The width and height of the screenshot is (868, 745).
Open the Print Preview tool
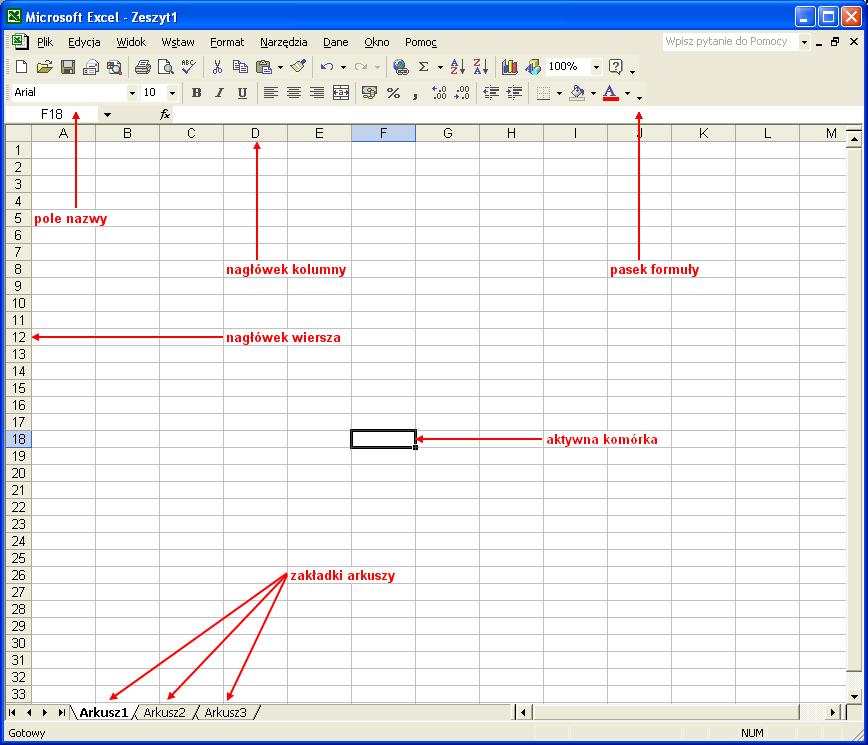pos(165,67)
